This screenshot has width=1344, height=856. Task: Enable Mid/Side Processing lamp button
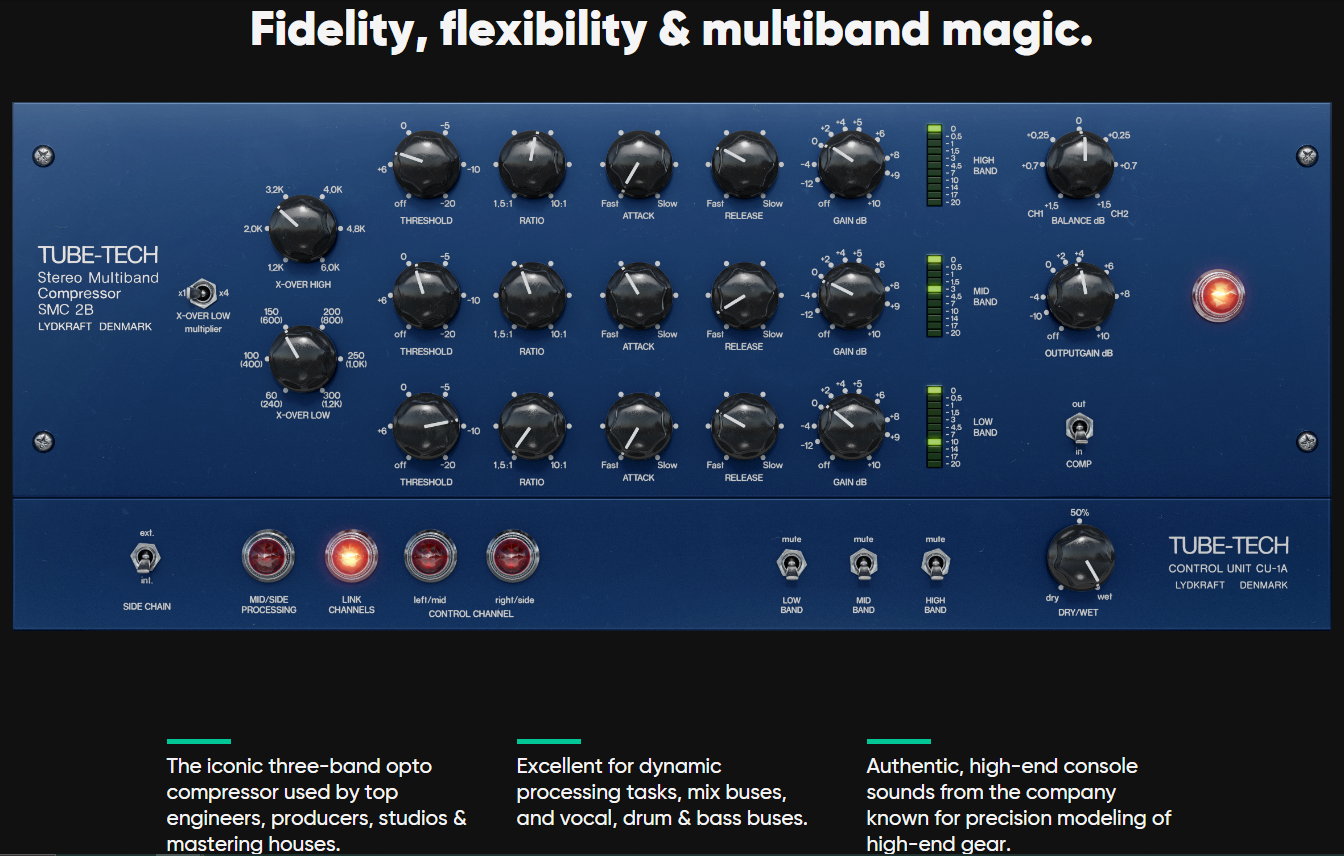tap(268, 557)
